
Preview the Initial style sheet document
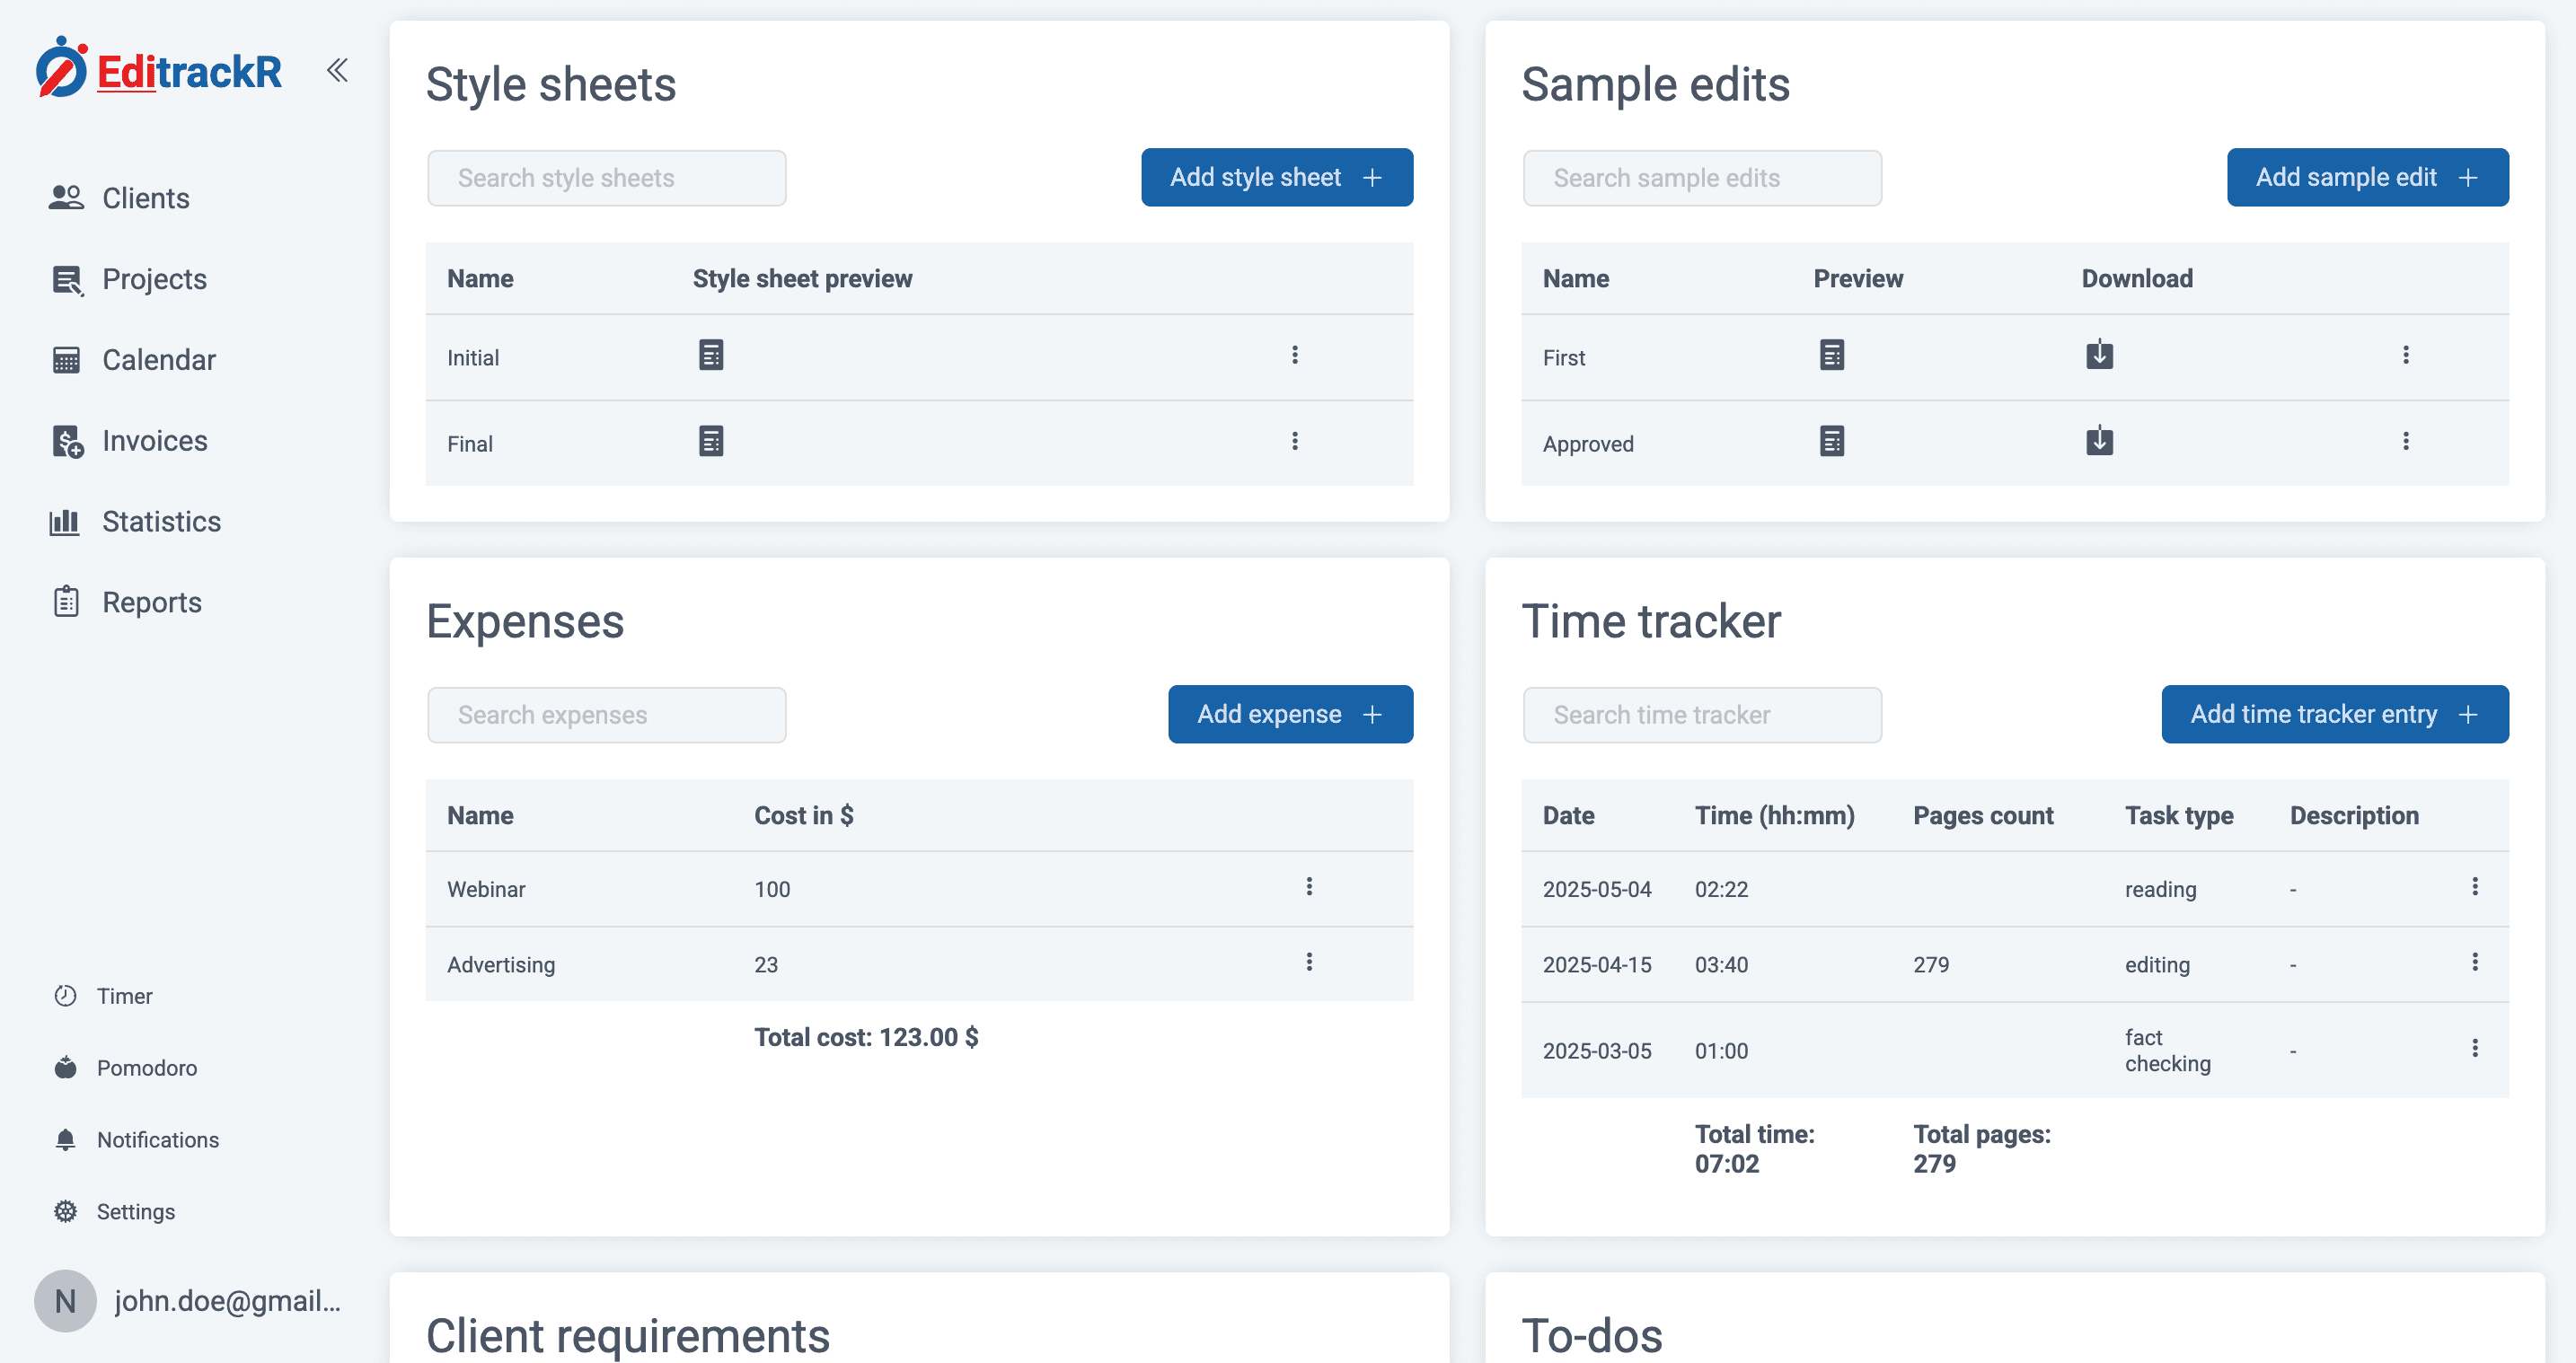pos(710,355)
